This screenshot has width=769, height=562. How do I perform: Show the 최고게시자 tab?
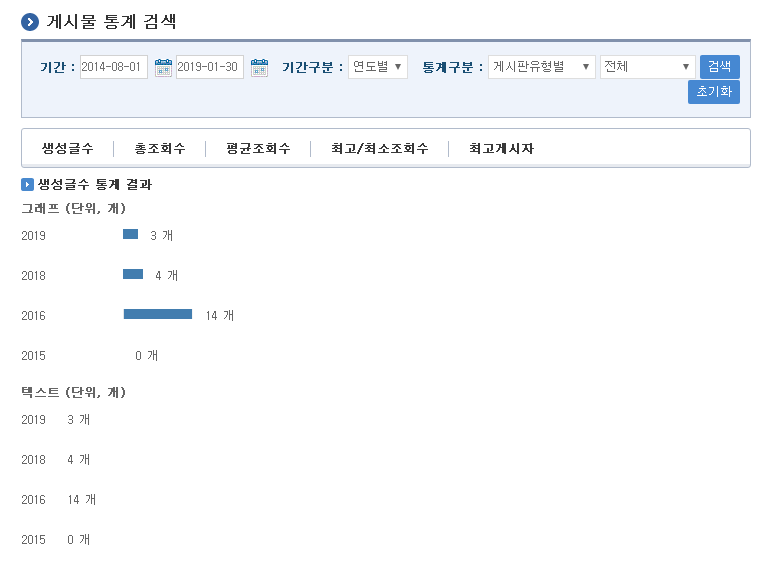[501, 148]
